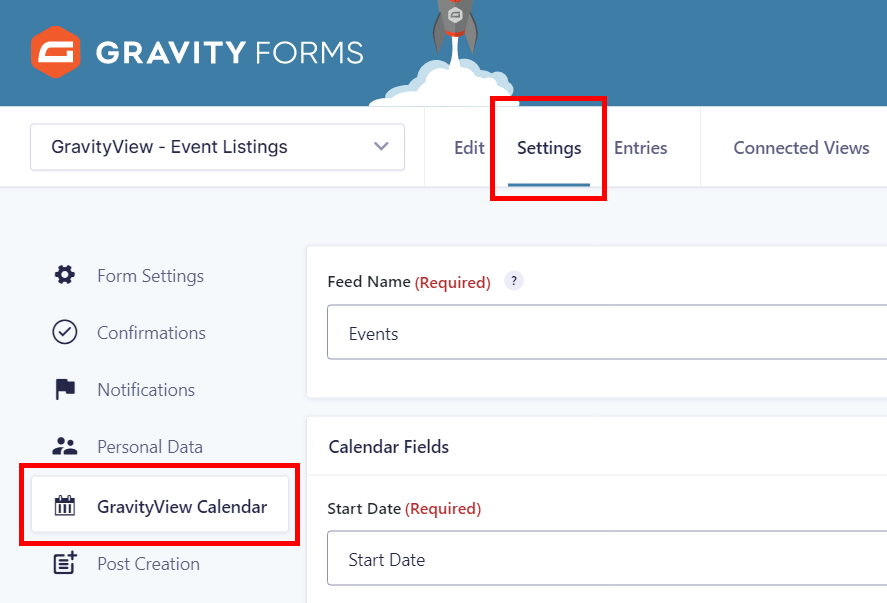The image size is (887, 603).
Task: Select the Personal Data people icon
Action: coord(65,446)
